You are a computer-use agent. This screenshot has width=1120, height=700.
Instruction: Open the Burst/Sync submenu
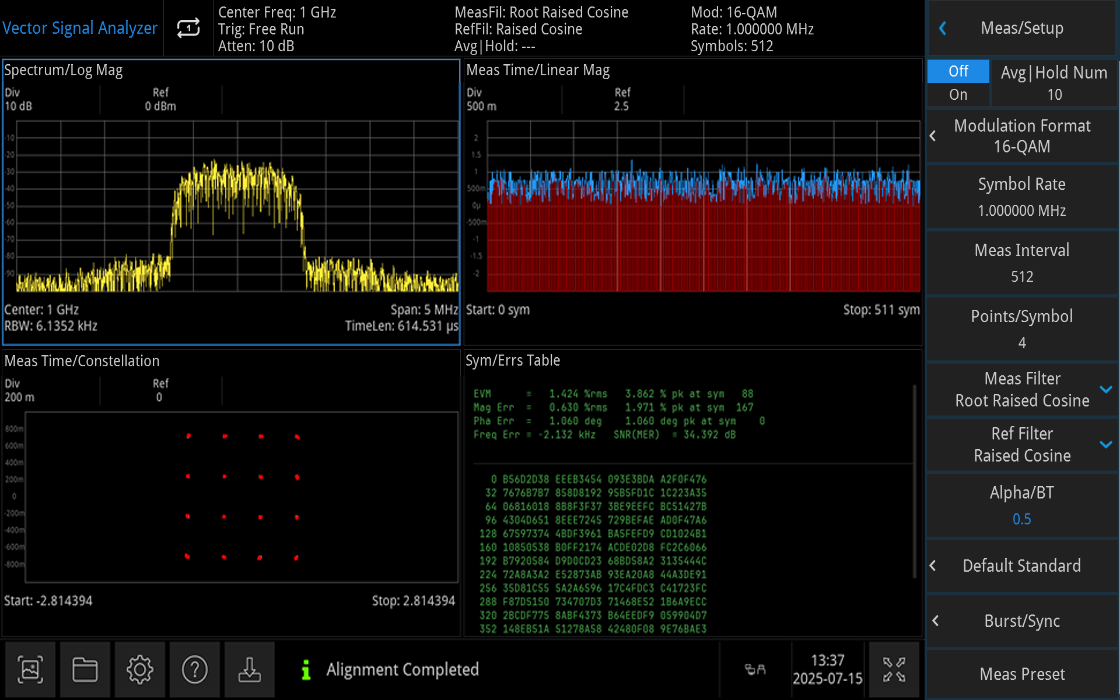(1022, 621)
